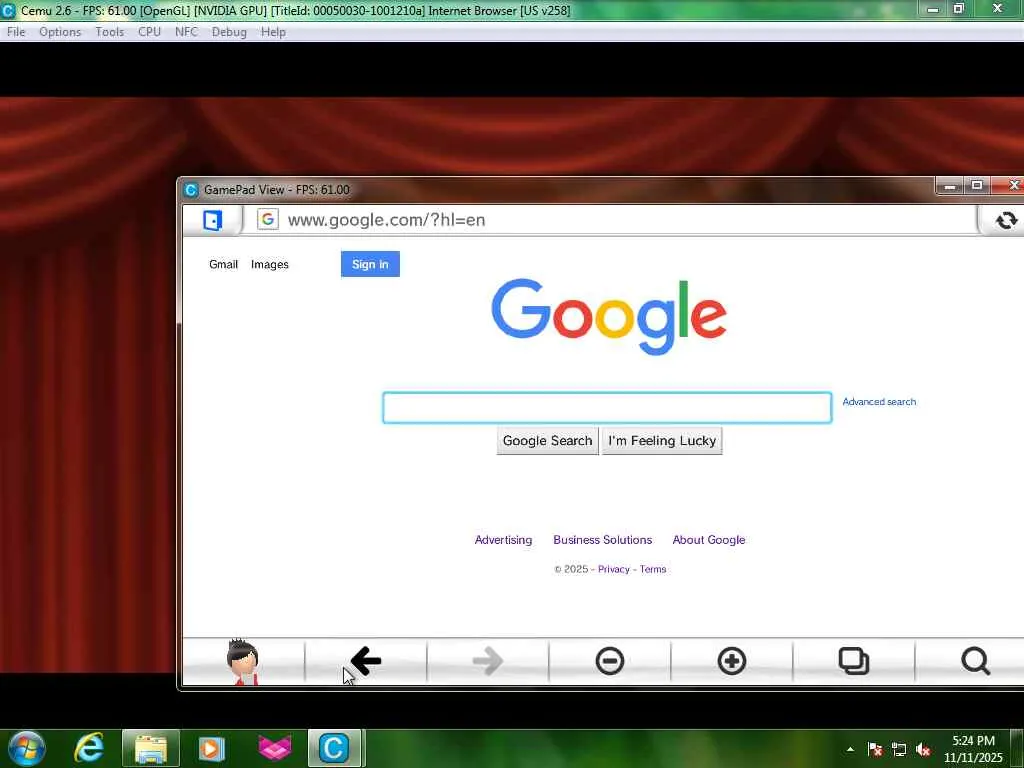Open search with the magnifying glass icon
The width and height of the screenshot is (1024, 768).
(975, 661)
